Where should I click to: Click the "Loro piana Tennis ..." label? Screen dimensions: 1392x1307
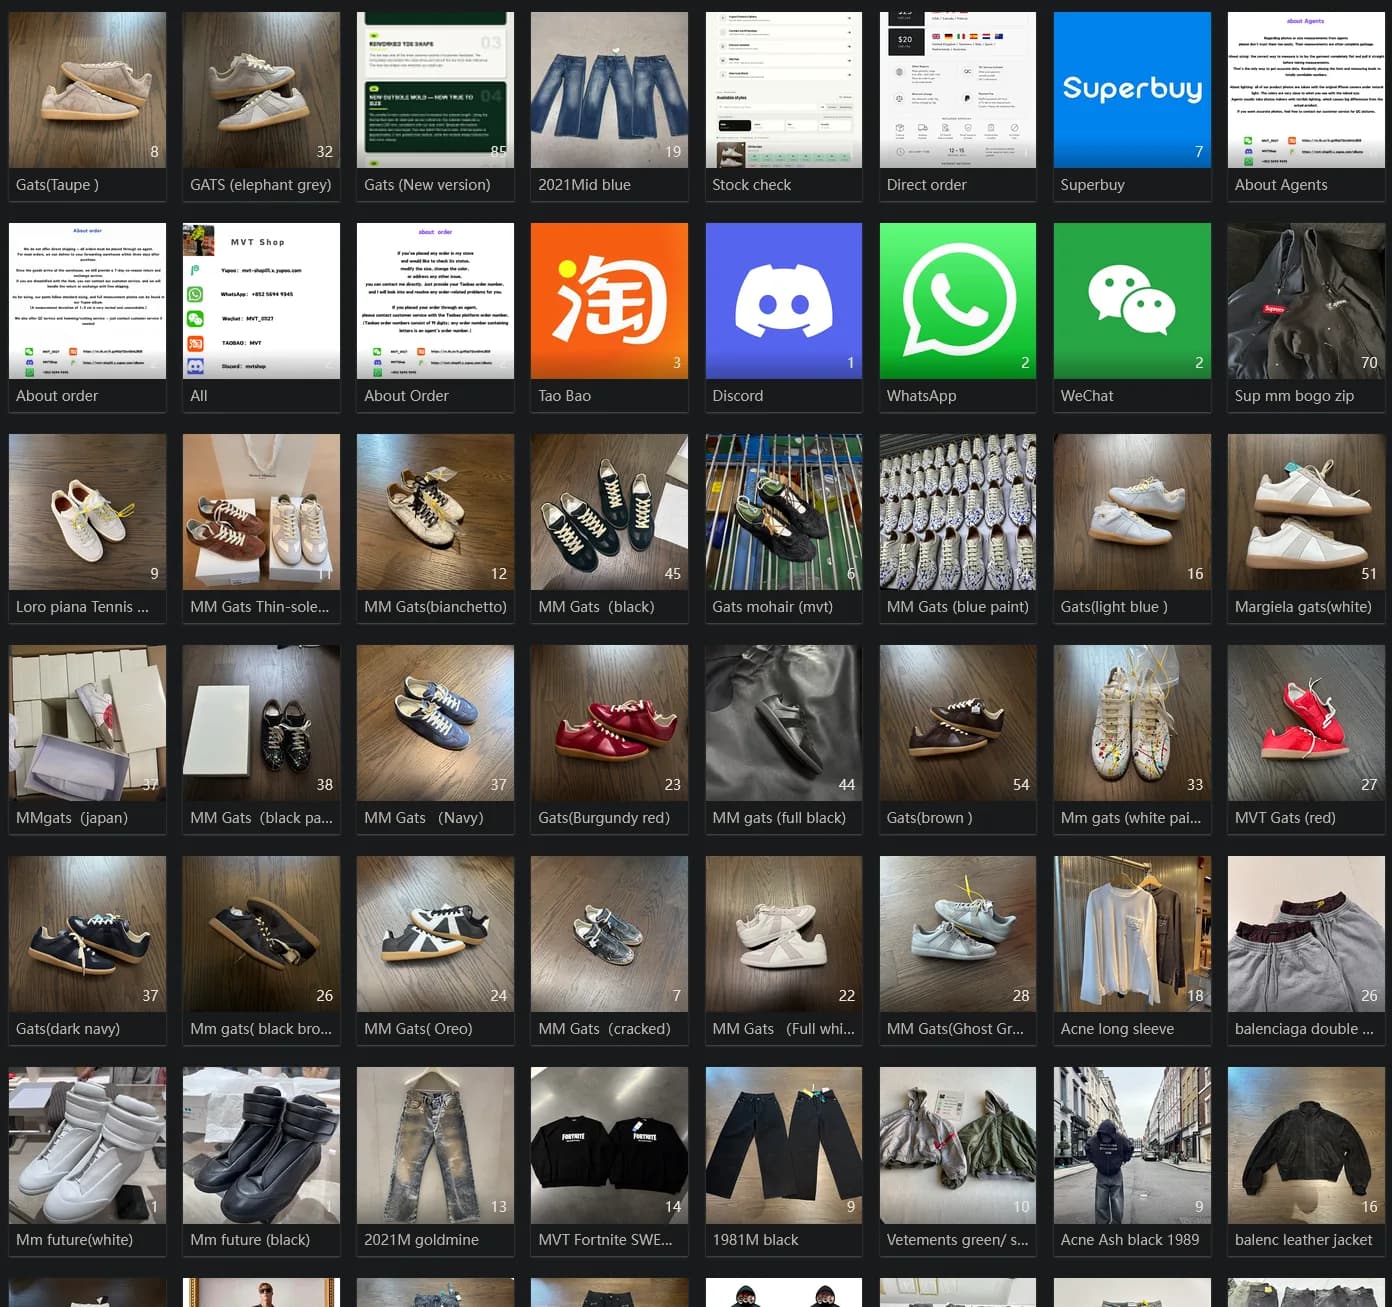coord(82,607)
